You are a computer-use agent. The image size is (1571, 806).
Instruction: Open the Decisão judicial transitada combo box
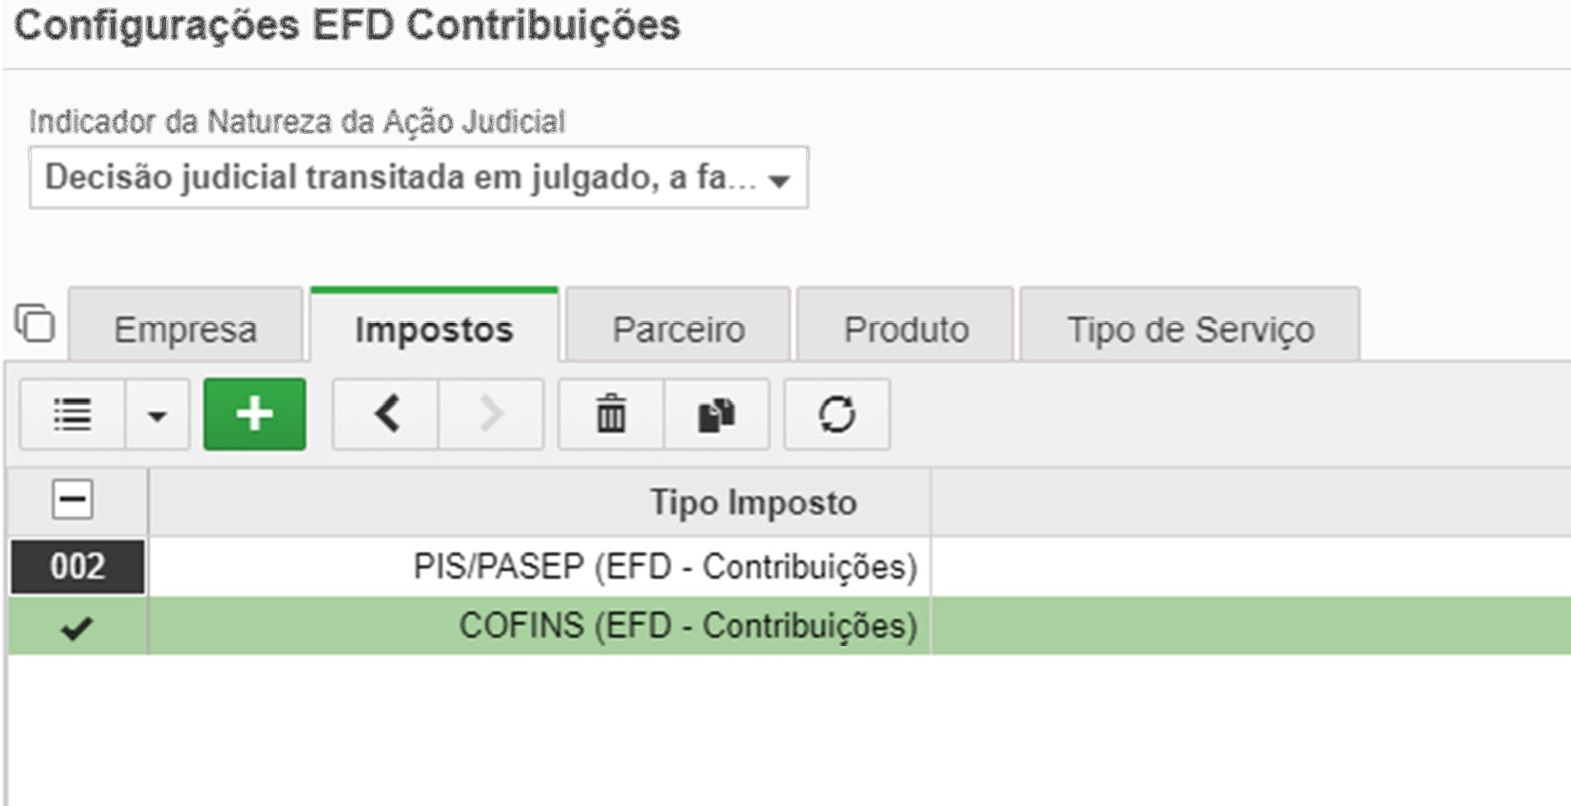(418, 178)
